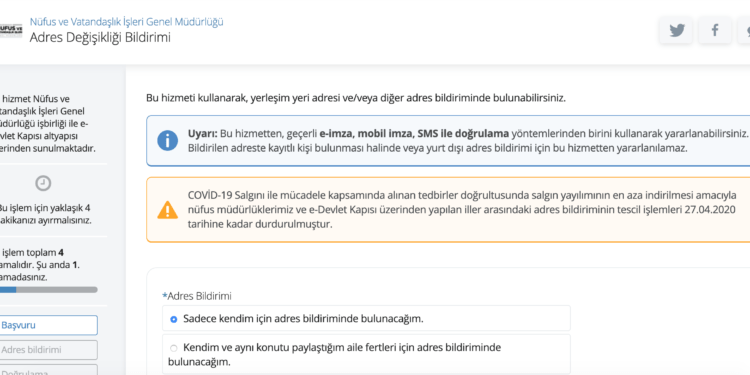The width and height of the screenshot is (750, 375).
Task: Click the orange warning triangle icon
Action: [167, 210]
